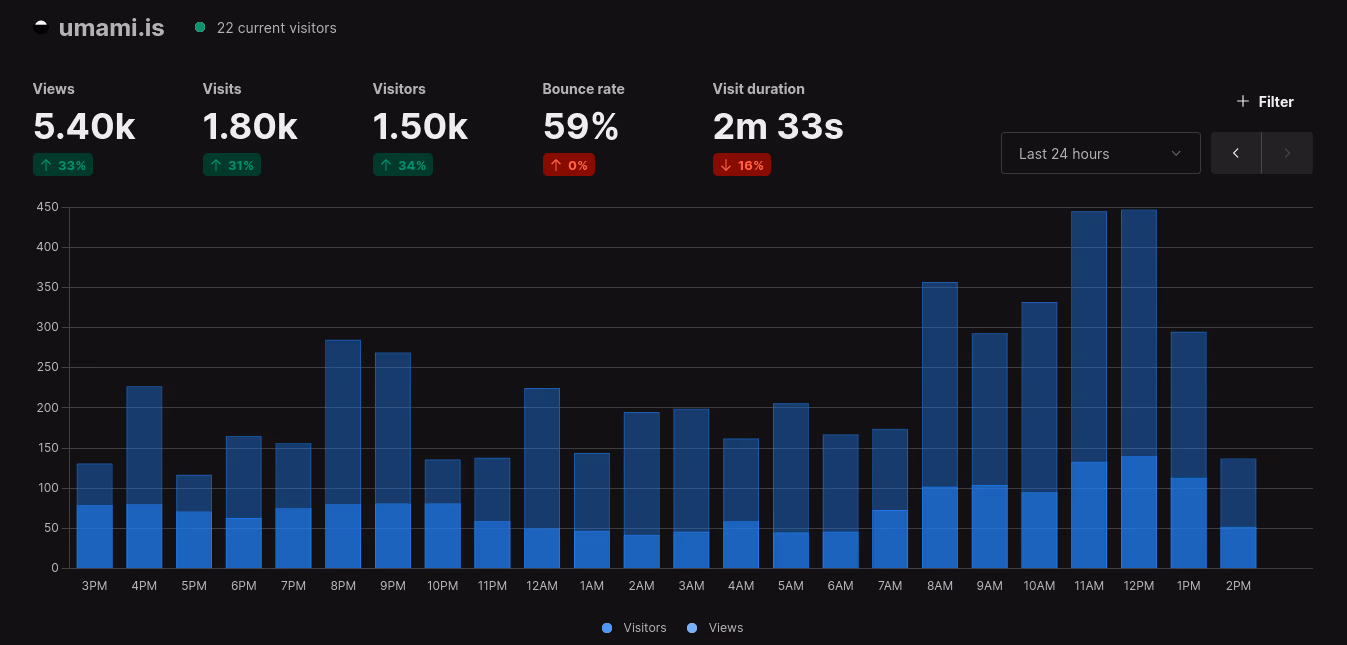Click the 10AM bar in the chart
Image resolution: width=1347 pixels, height=645 pixels.
point(1039,435)
